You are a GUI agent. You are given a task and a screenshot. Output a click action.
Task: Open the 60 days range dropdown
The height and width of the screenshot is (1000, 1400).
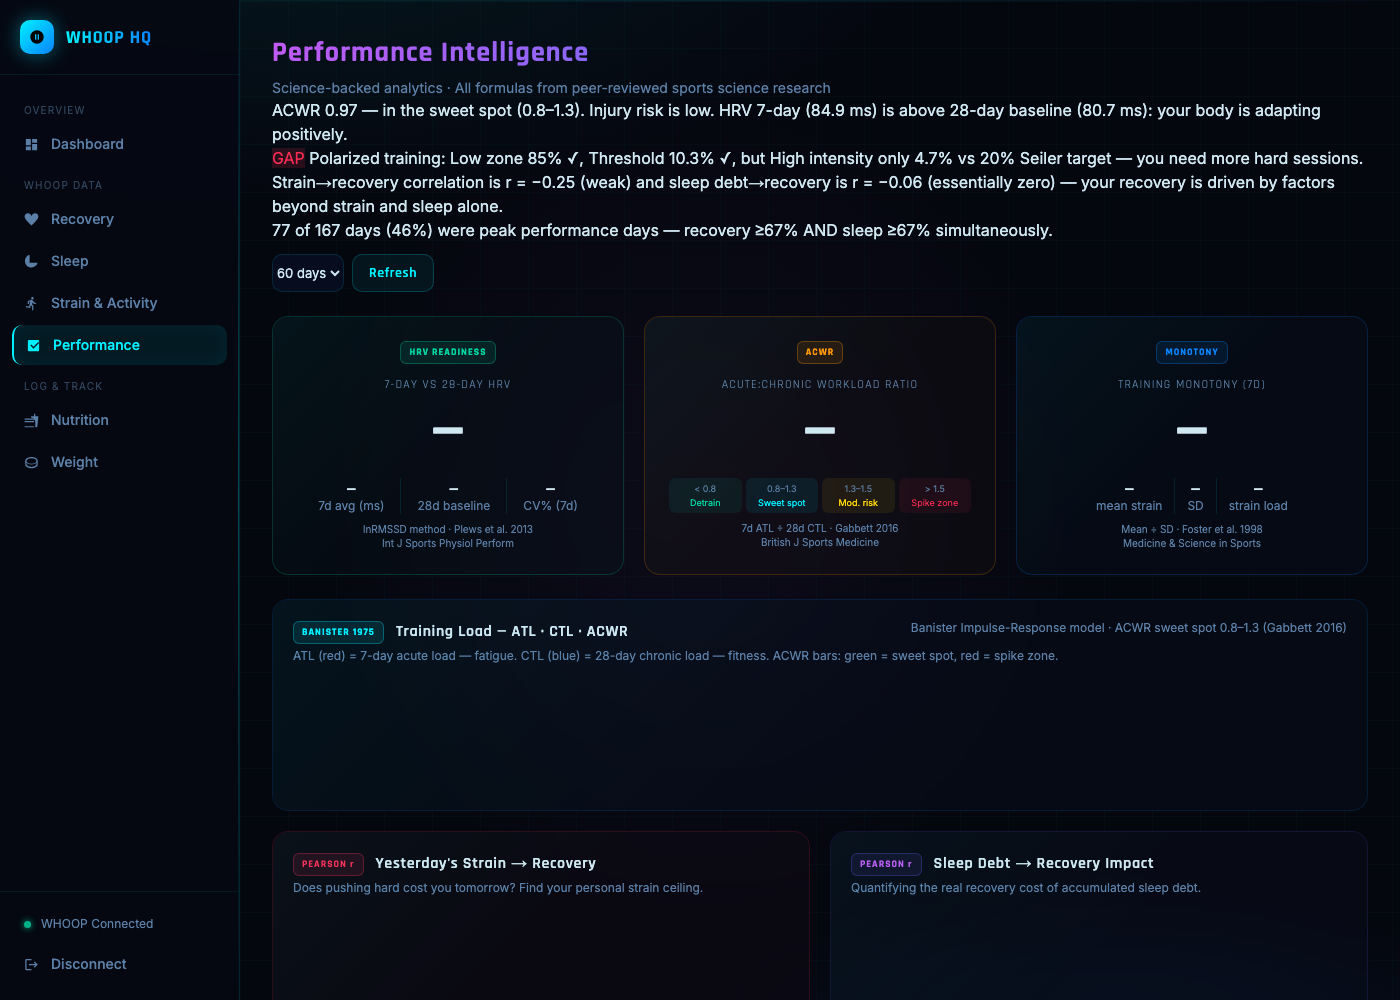click(x=308, y=273)
